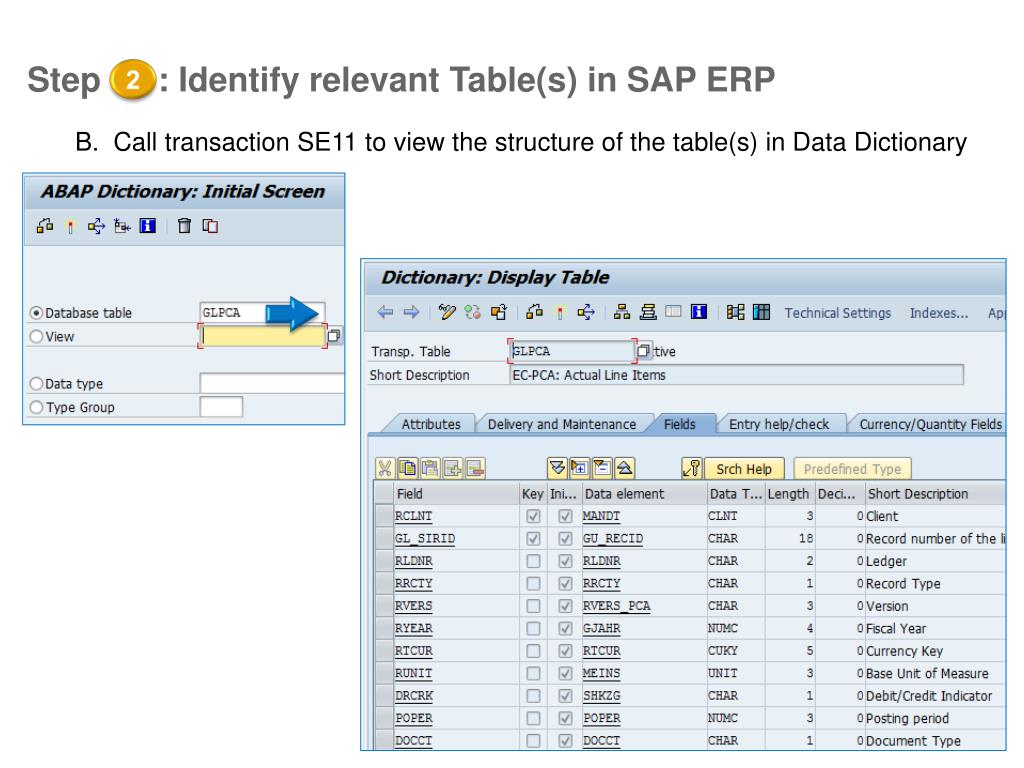Click the Paste icon above the field list
Viewport: 1024px width, 768px height.
(430, 468)
